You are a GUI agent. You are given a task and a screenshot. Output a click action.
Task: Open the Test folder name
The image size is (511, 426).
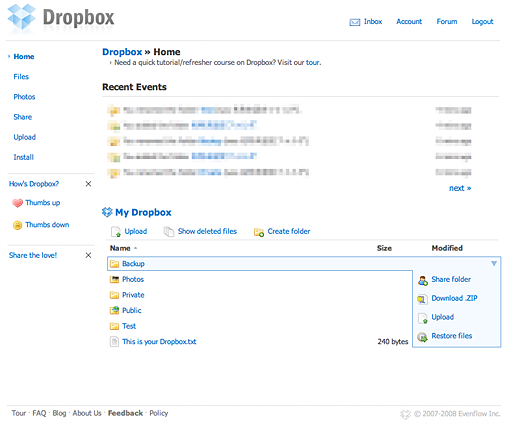[129, 326]
